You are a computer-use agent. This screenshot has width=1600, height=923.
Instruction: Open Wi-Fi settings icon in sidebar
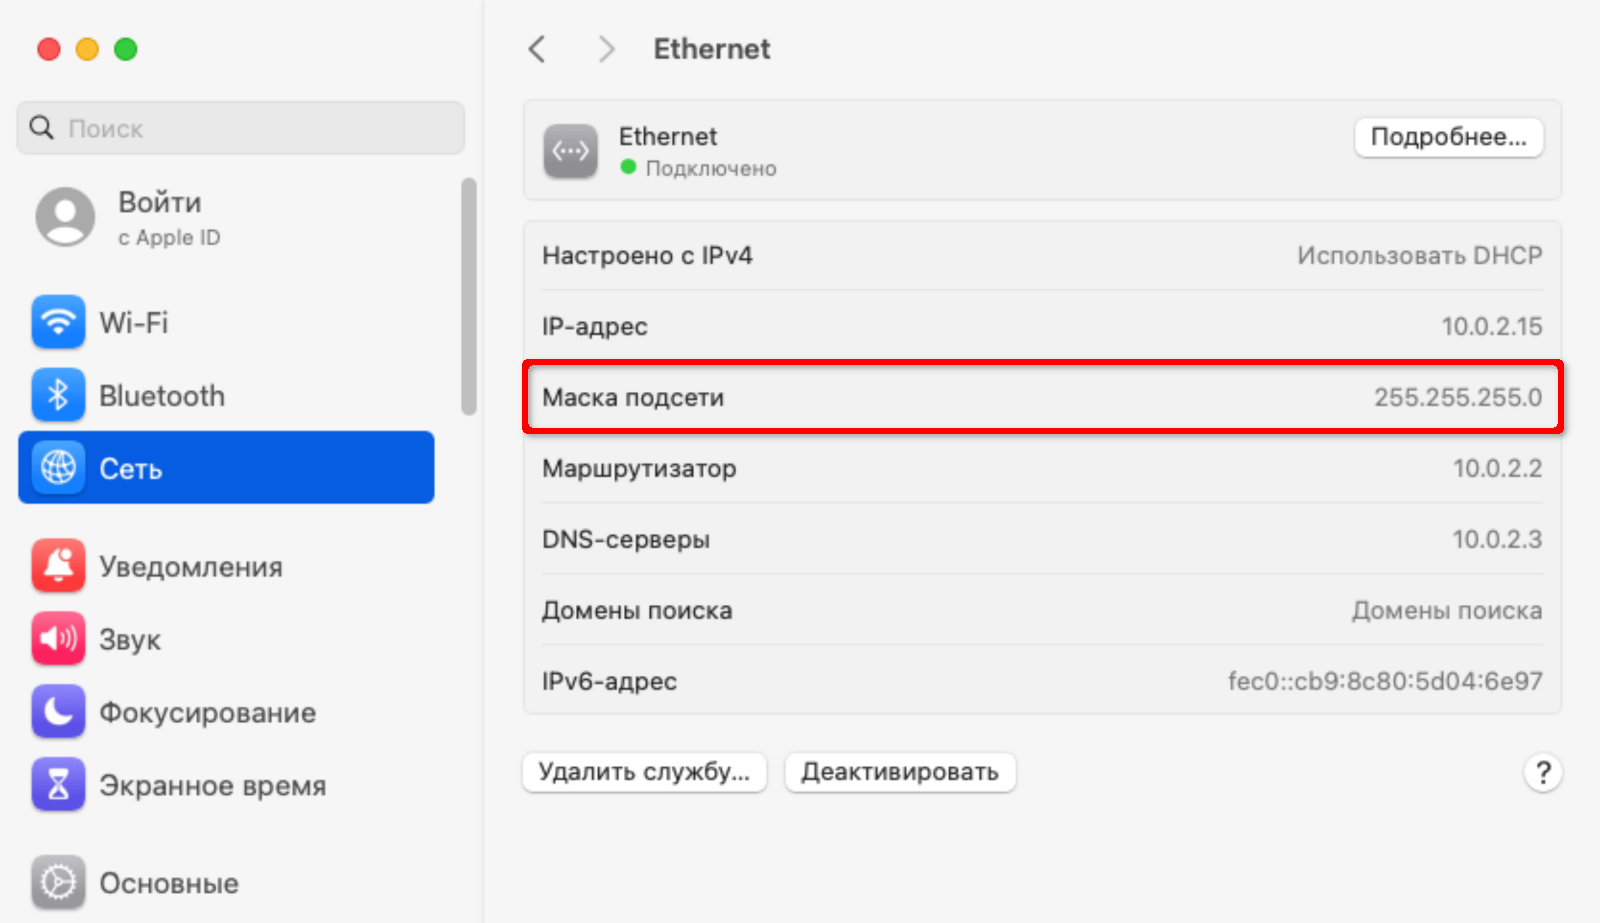pyautogui.click(x=58, y=323)
